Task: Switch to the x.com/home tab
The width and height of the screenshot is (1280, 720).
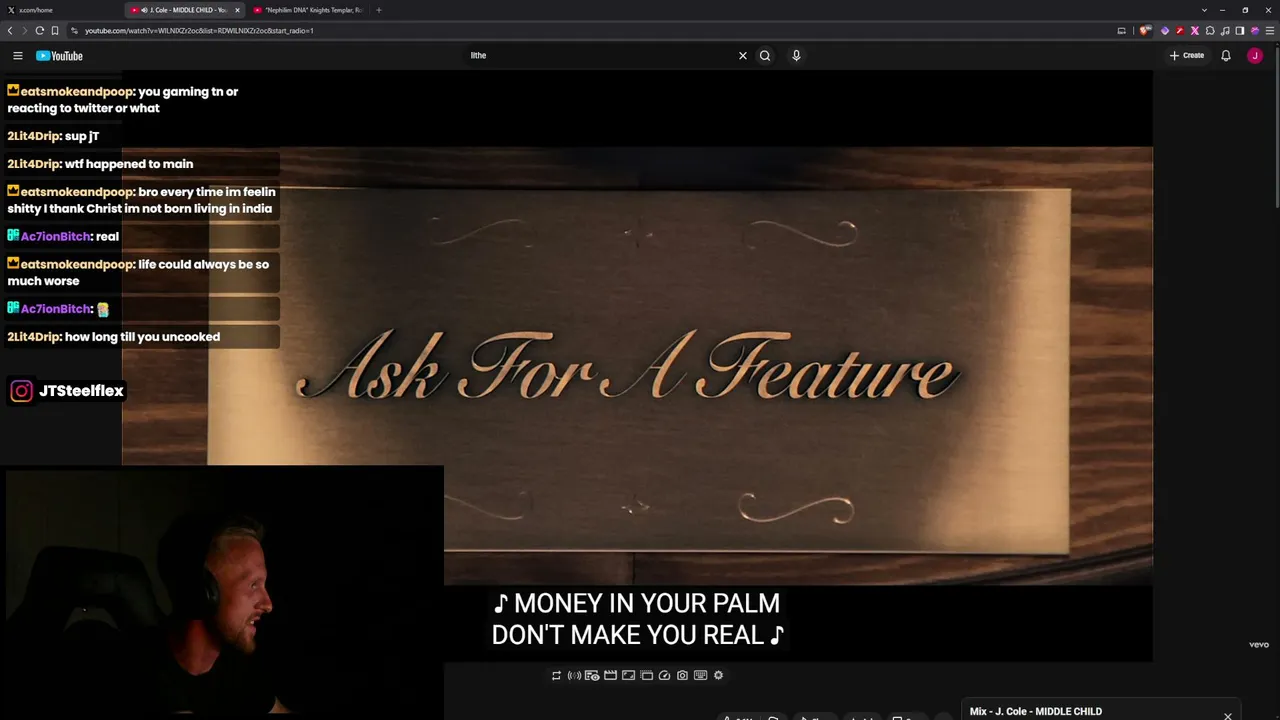Action: [60, 10]
